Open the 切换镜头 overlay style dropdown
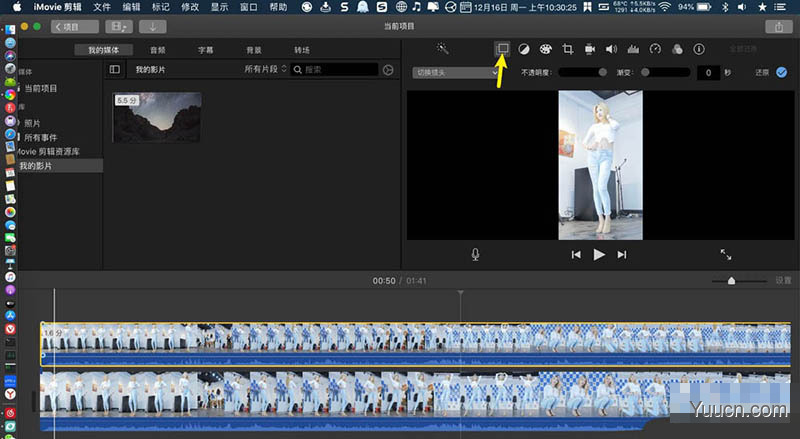Viewport: 800px width, 439px height. point(455,72)
